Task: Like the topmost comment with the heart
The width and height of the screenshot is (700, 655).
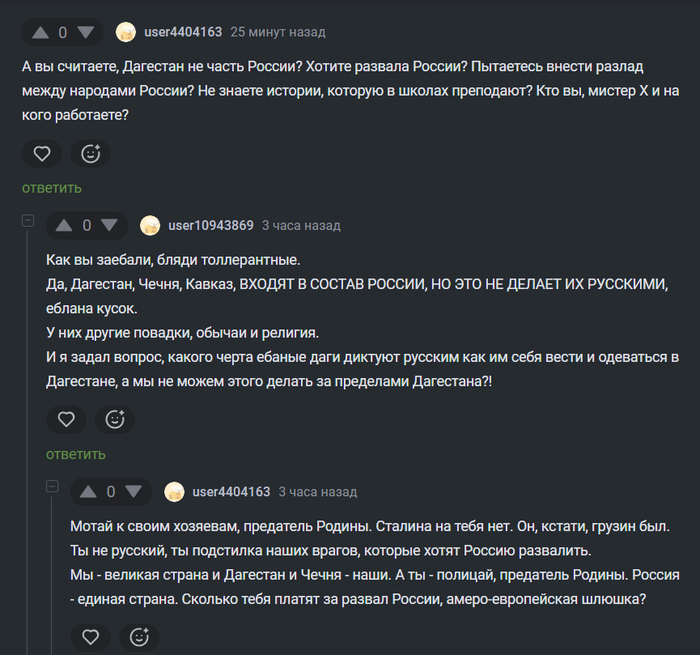Action: coord(42,154)
